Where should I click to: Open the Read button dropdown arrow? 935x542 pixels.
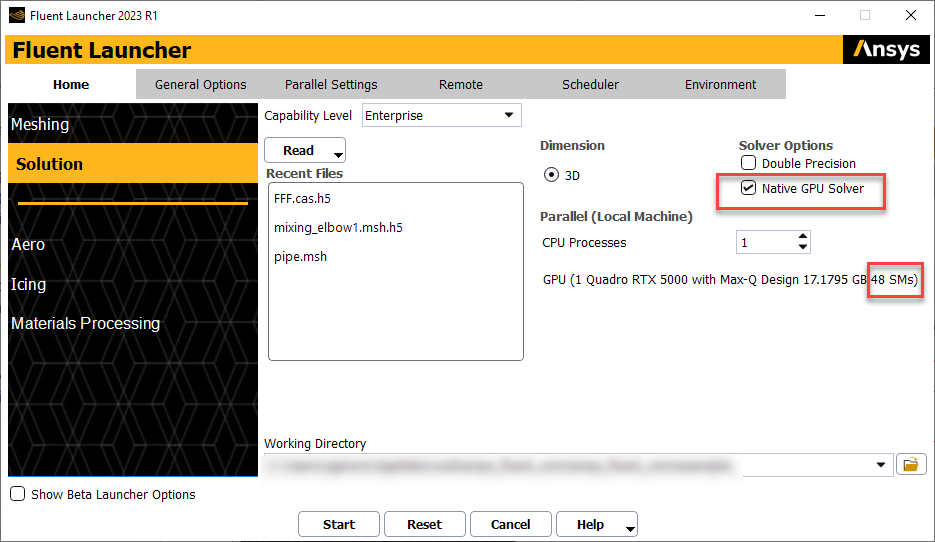pyautogui.click(x=338, y=155)
